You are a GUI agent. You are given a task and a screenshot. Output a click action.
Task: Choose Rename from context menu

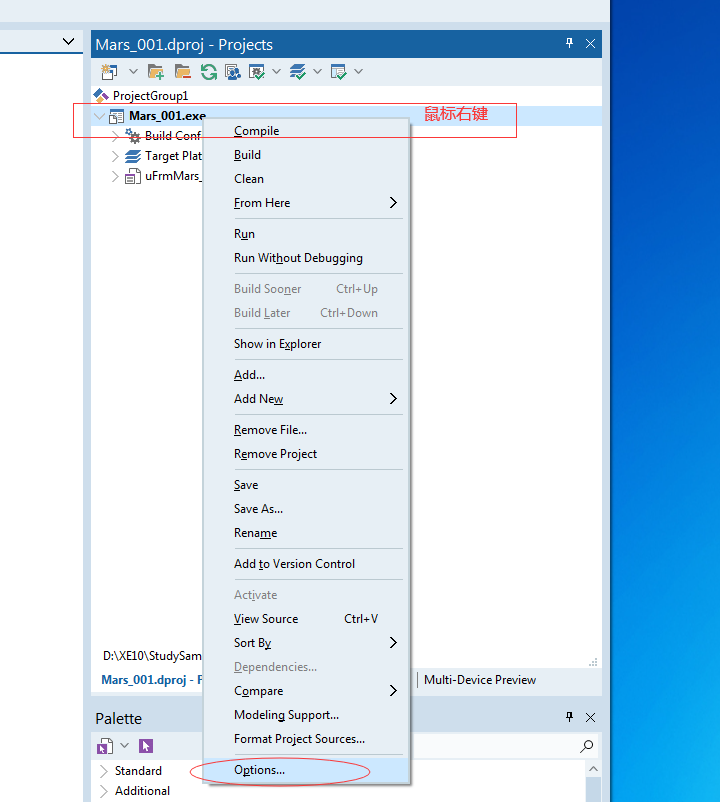[x=307, y=533]
